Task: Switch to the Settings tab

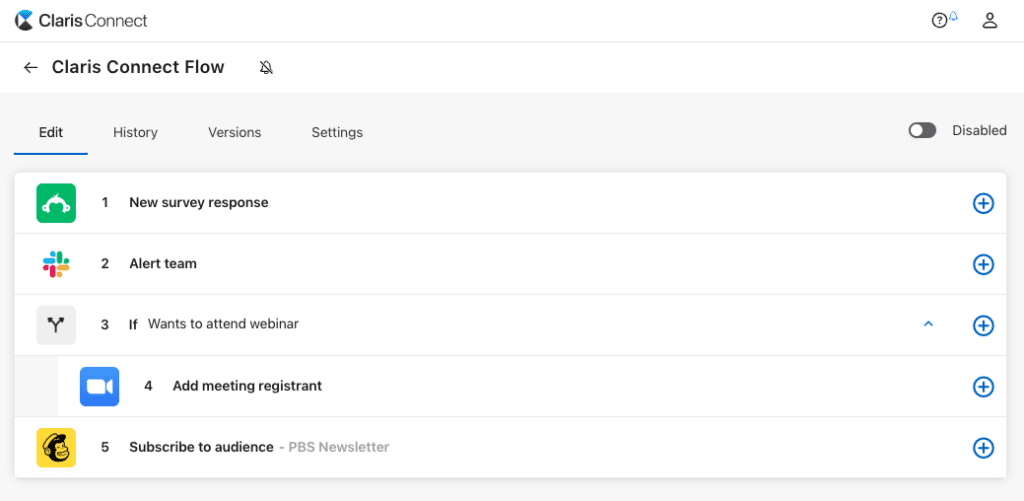Action: 337,133
